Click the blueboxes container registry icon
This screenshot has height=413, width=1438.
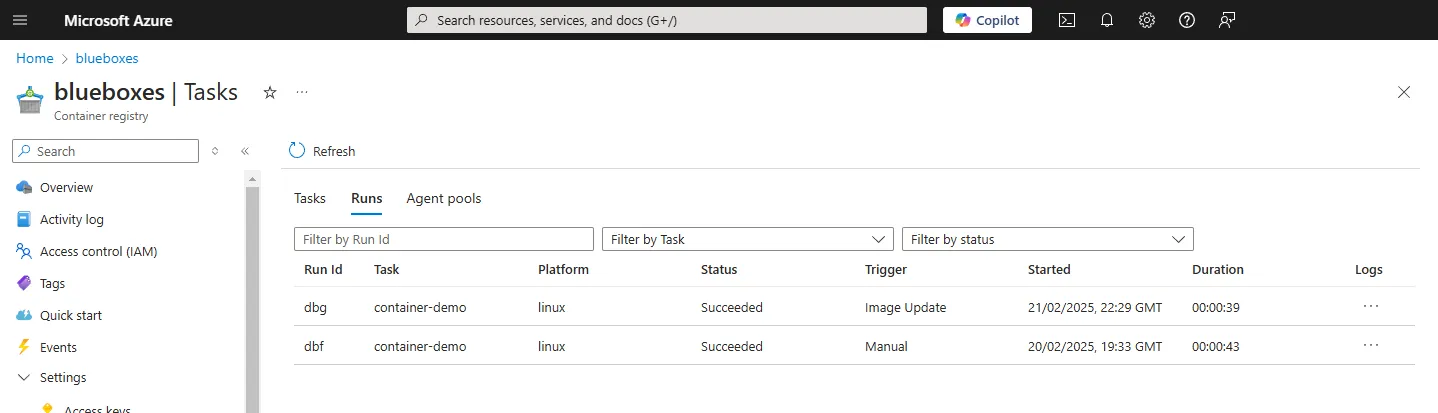pos(31,99)
